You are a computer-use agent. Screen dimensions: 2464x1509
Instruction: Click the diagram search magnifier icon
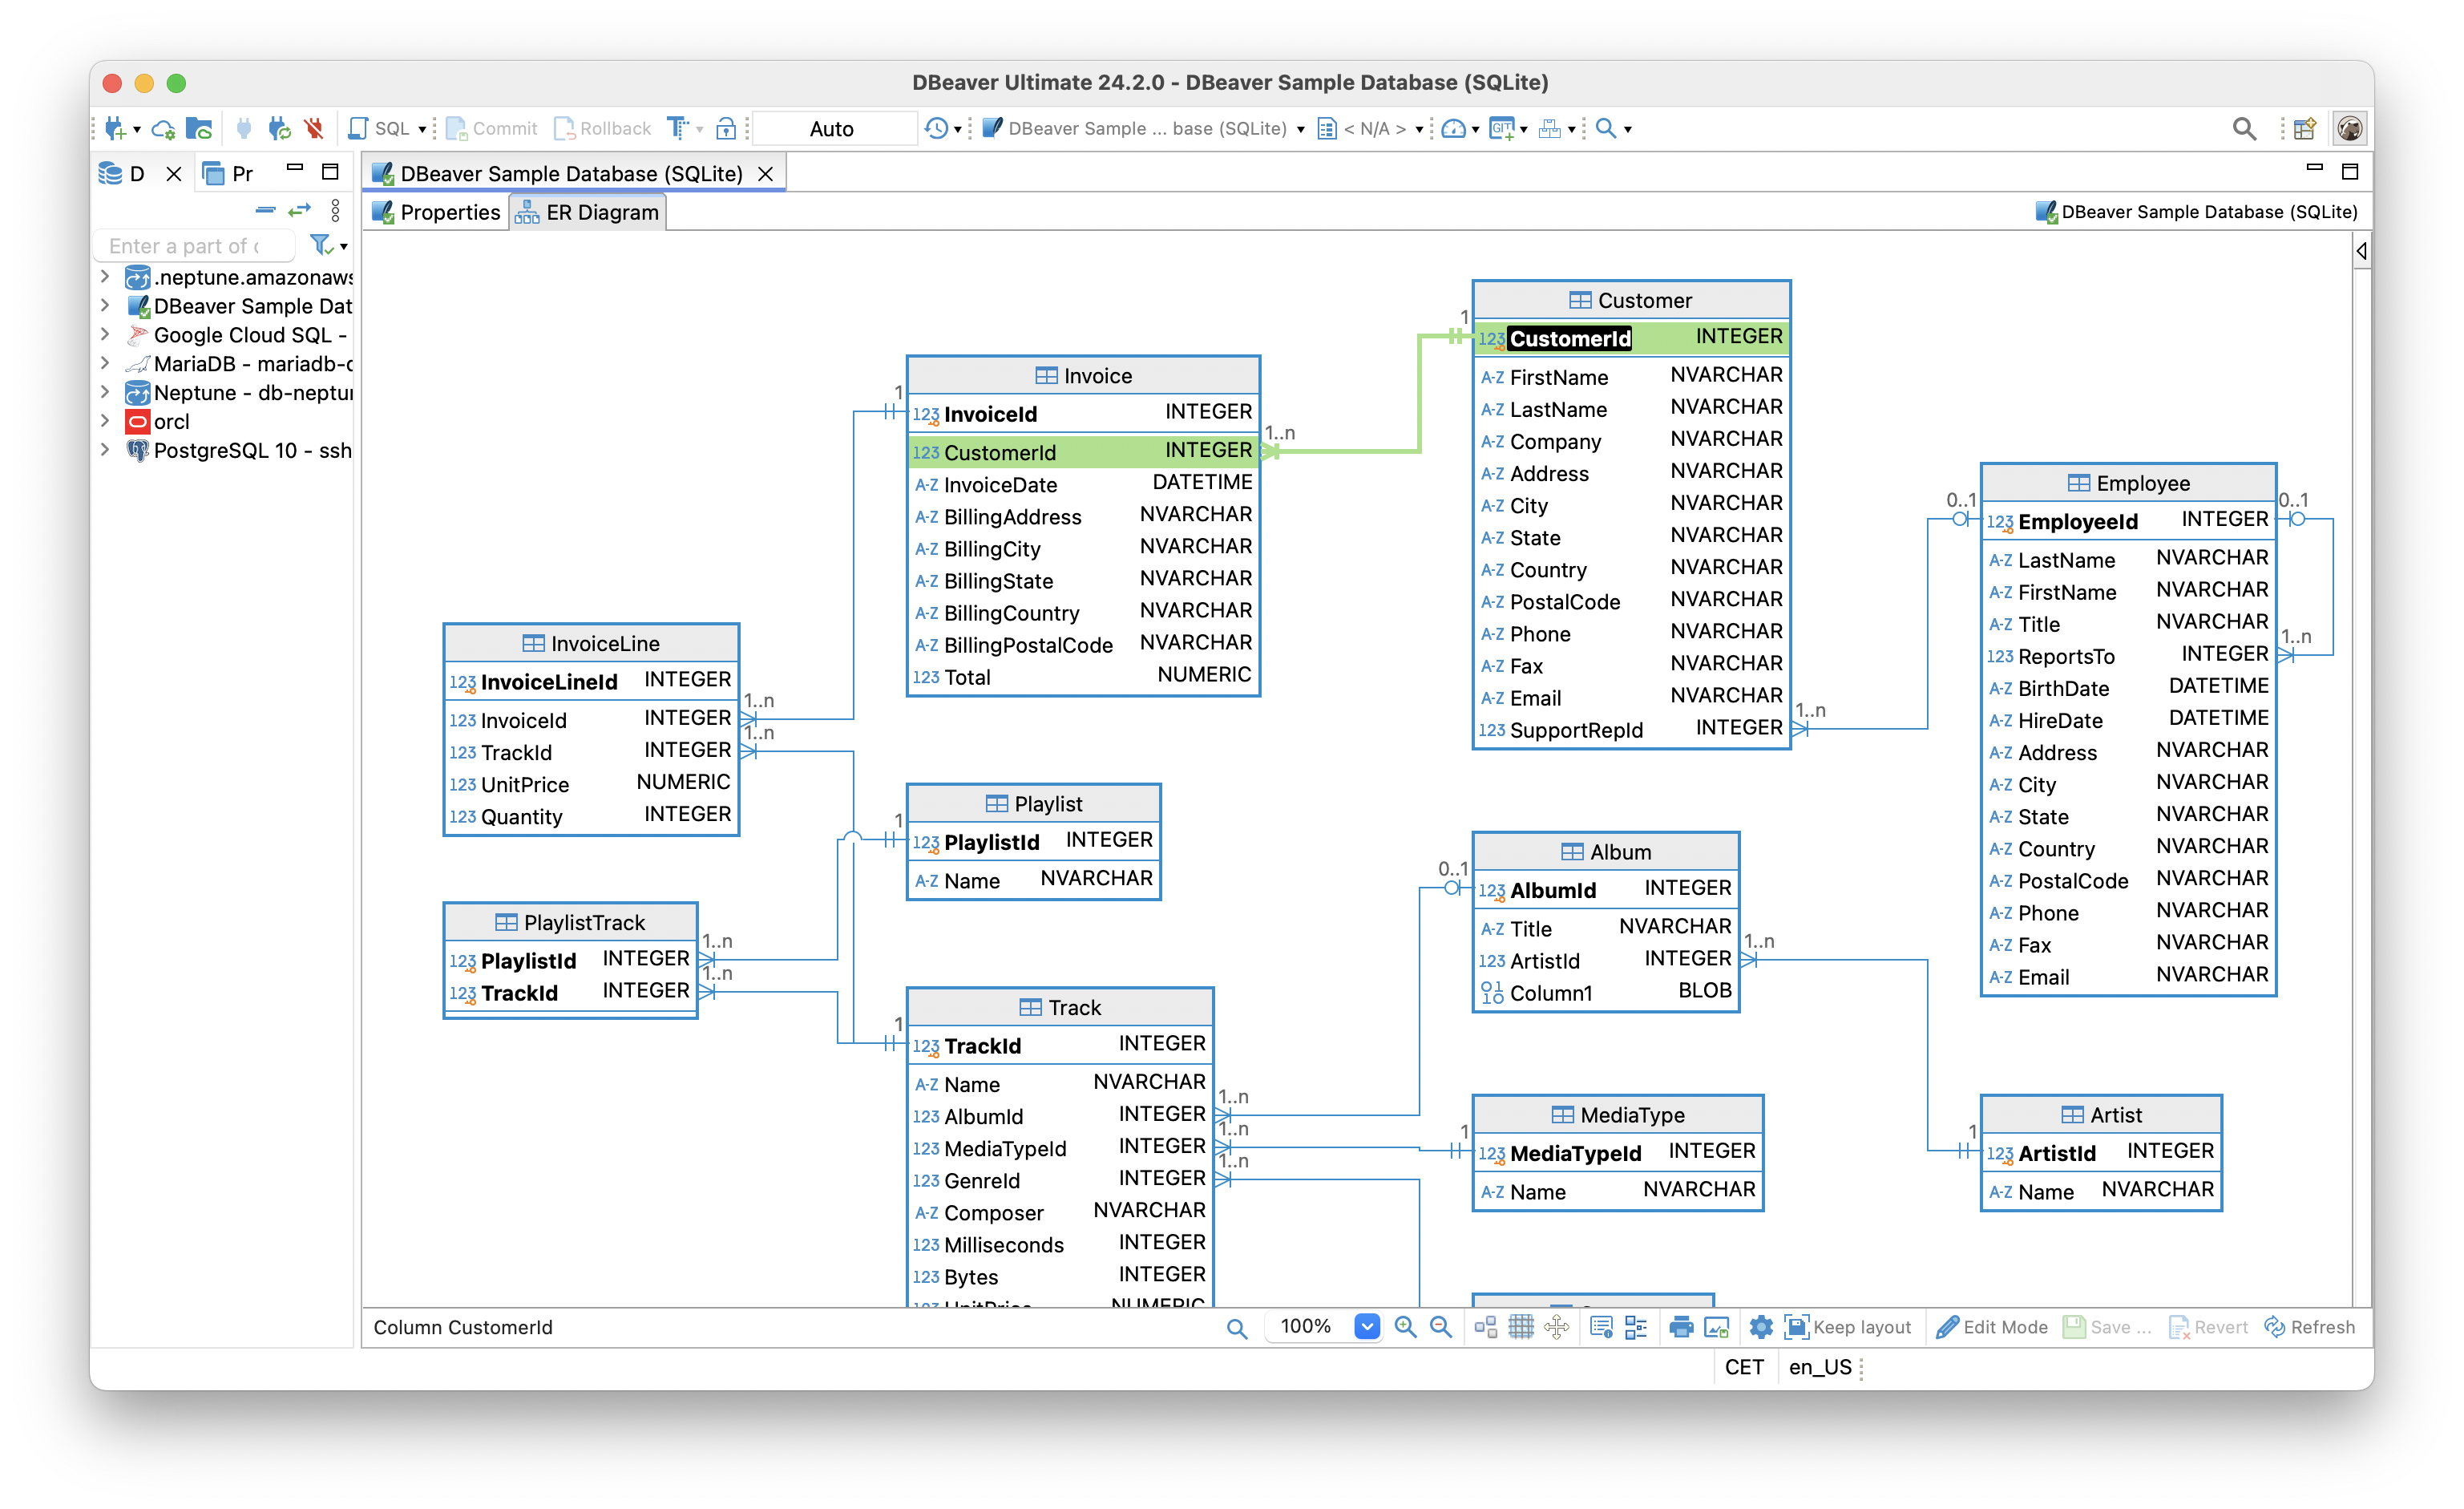pyautogui.click(x=1237, y=1328)
